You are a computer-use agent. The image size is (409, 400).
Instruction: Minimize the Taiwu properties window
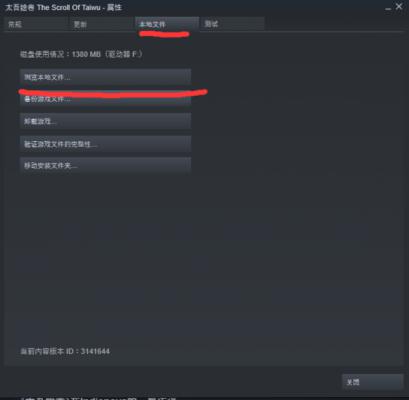[x=388, y=8]
